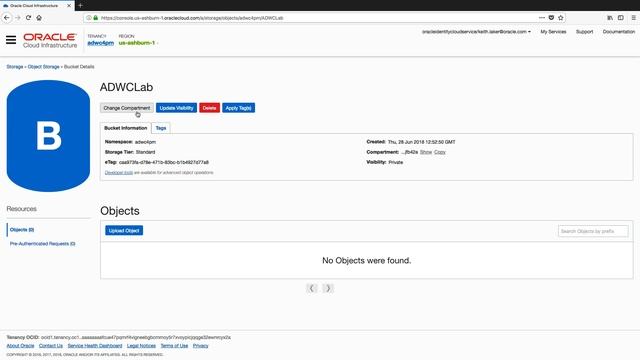This screenshot has width=640, height=360.
Task: Open the Documentation menu item
Action: point(619,31)
